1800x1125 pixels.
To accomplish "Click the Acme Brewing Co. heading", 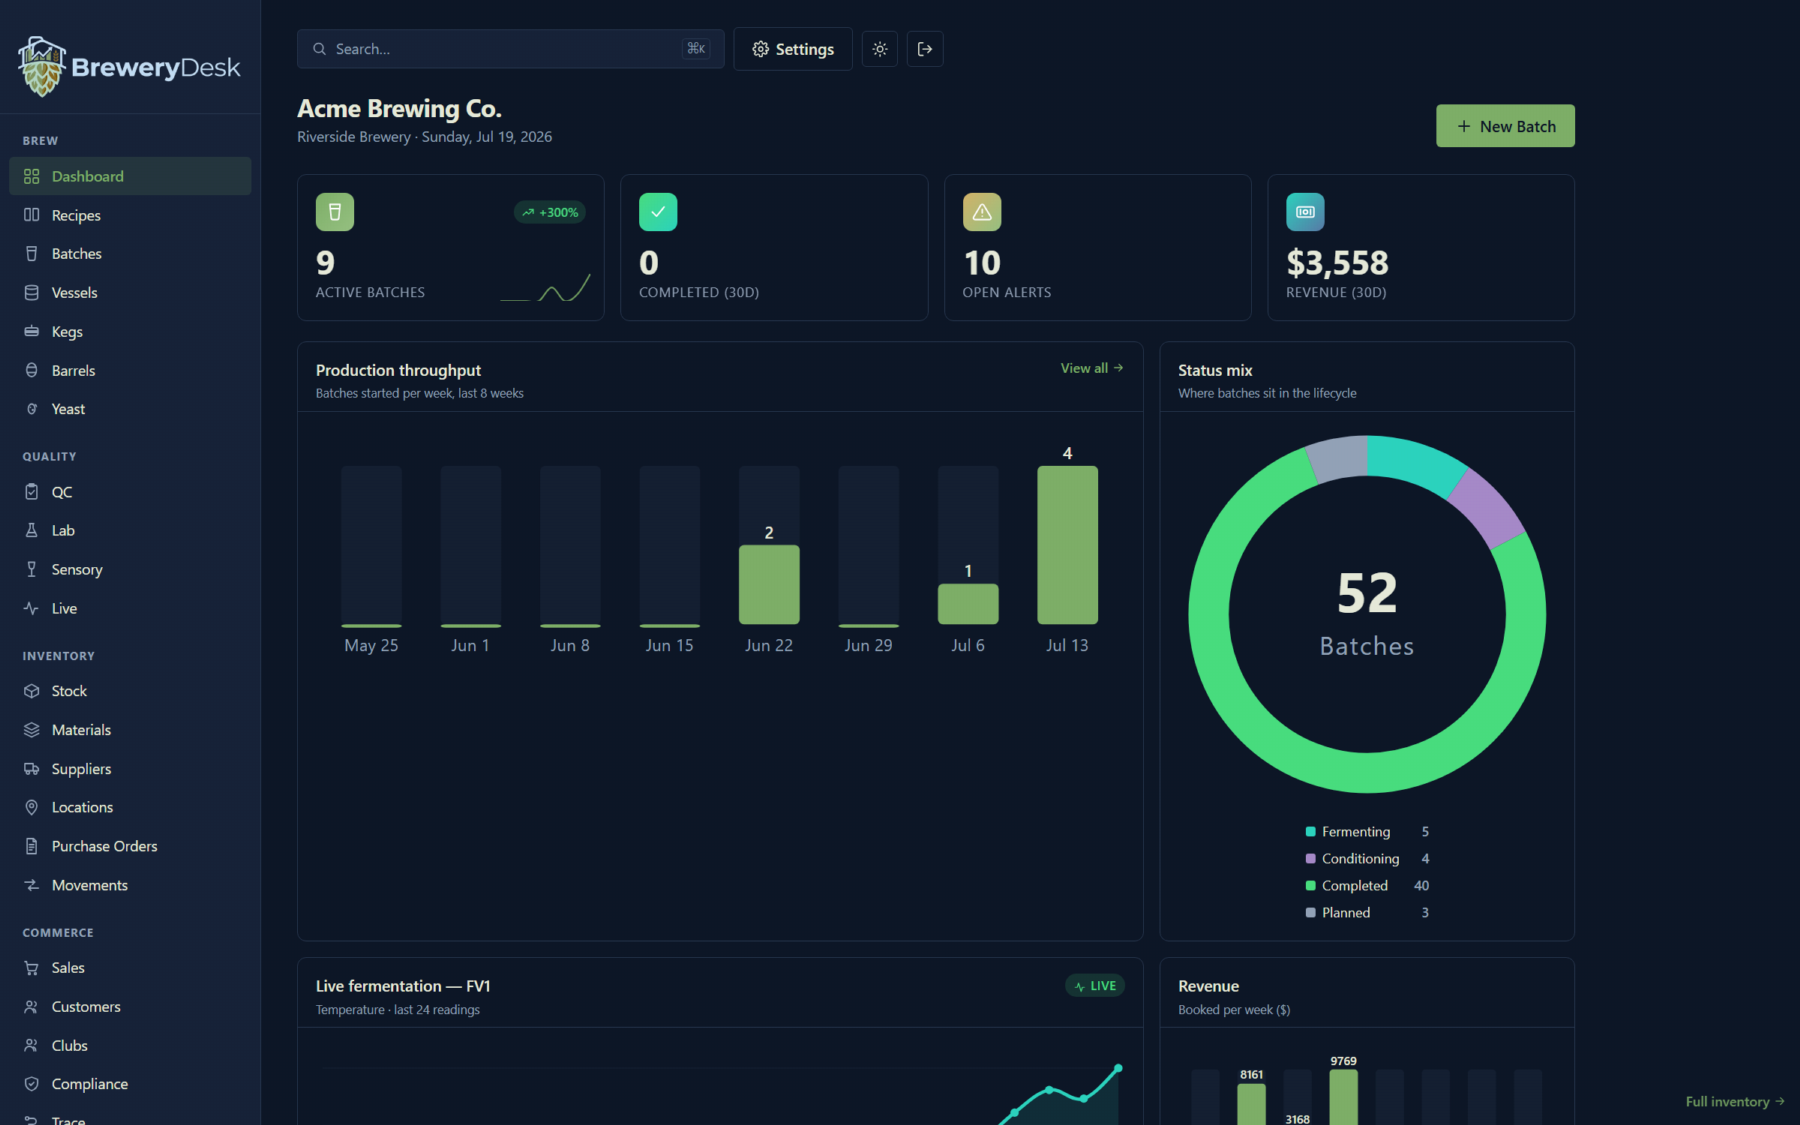I will click(x=399, y=108).
